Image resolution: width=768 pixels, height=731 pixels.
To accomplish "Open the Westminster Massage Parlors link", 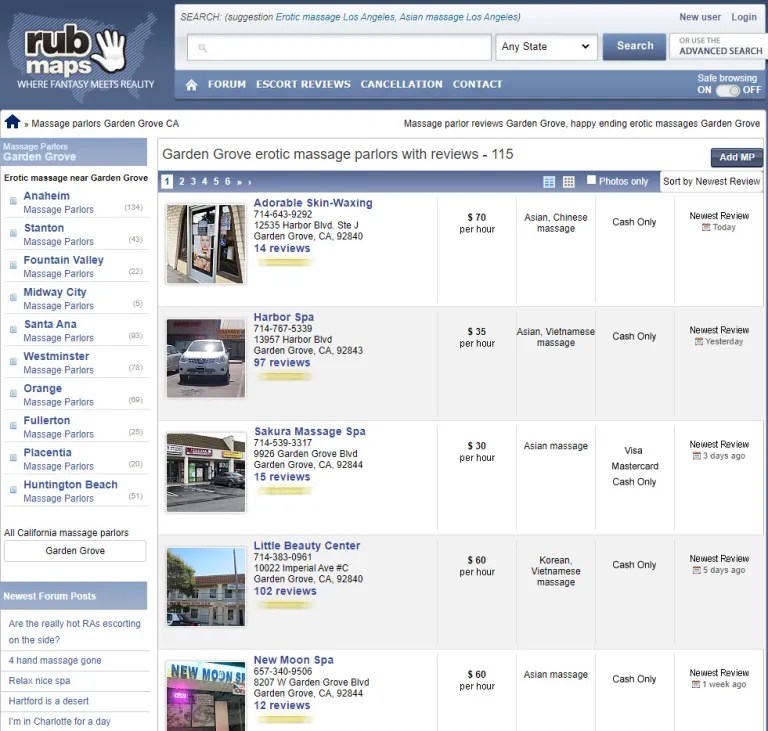I will pyautogui.click(x=58, y=363).
